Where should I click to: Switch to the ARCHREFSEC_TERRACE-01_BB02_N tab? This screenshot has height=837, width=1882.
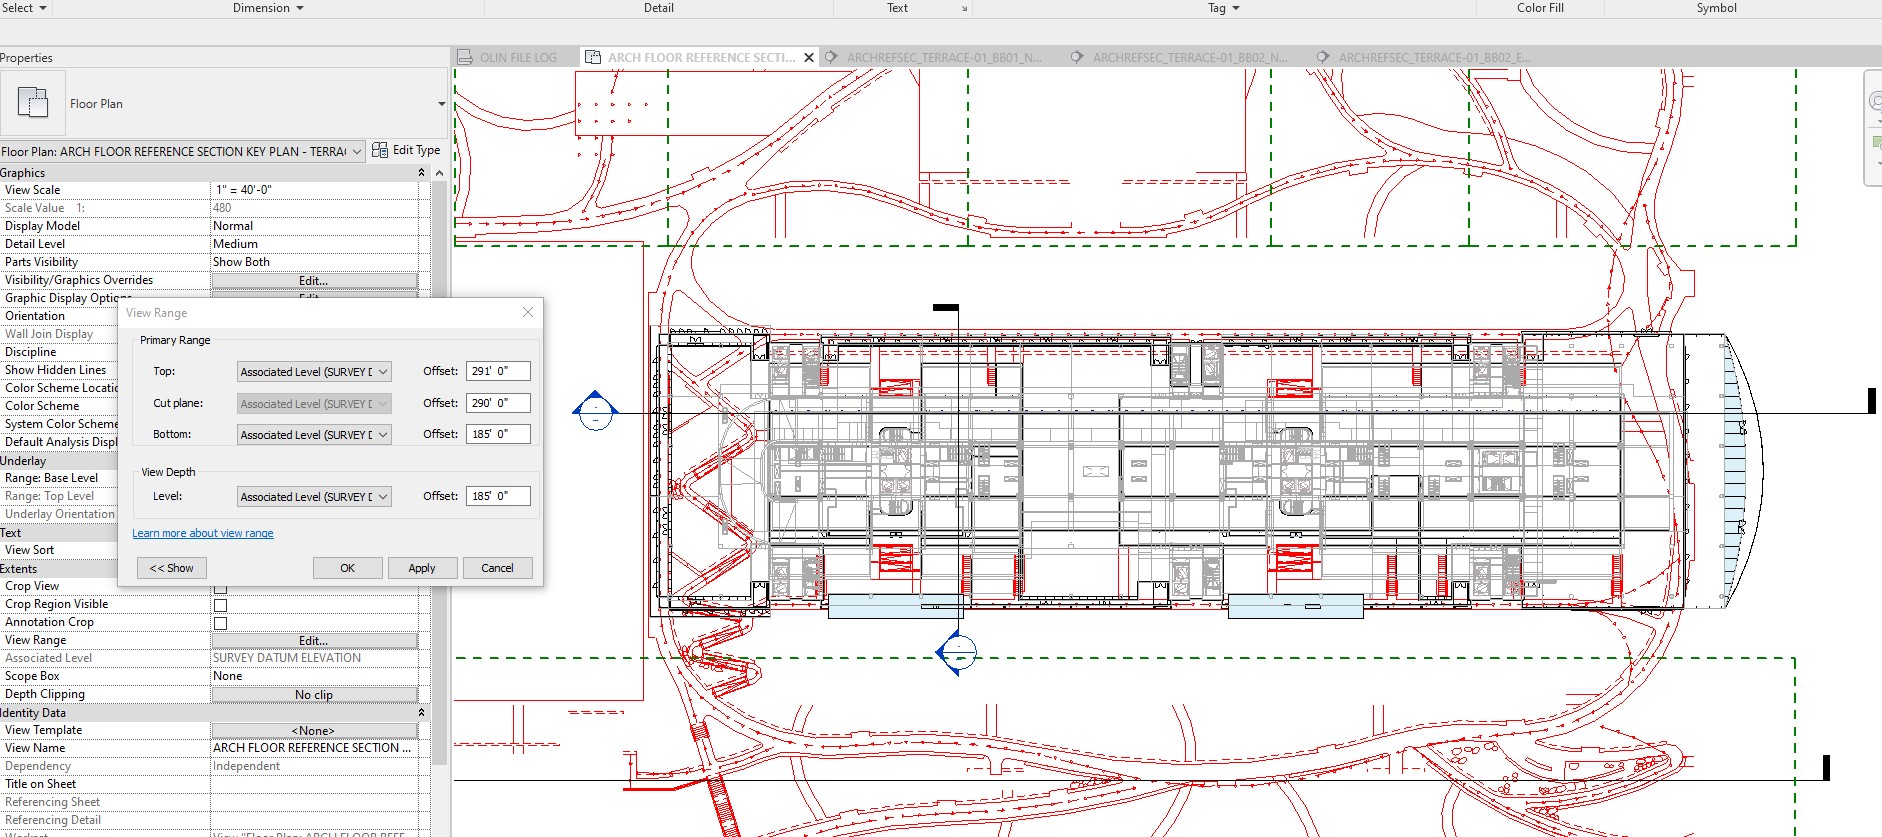(x=1190, y=57)
